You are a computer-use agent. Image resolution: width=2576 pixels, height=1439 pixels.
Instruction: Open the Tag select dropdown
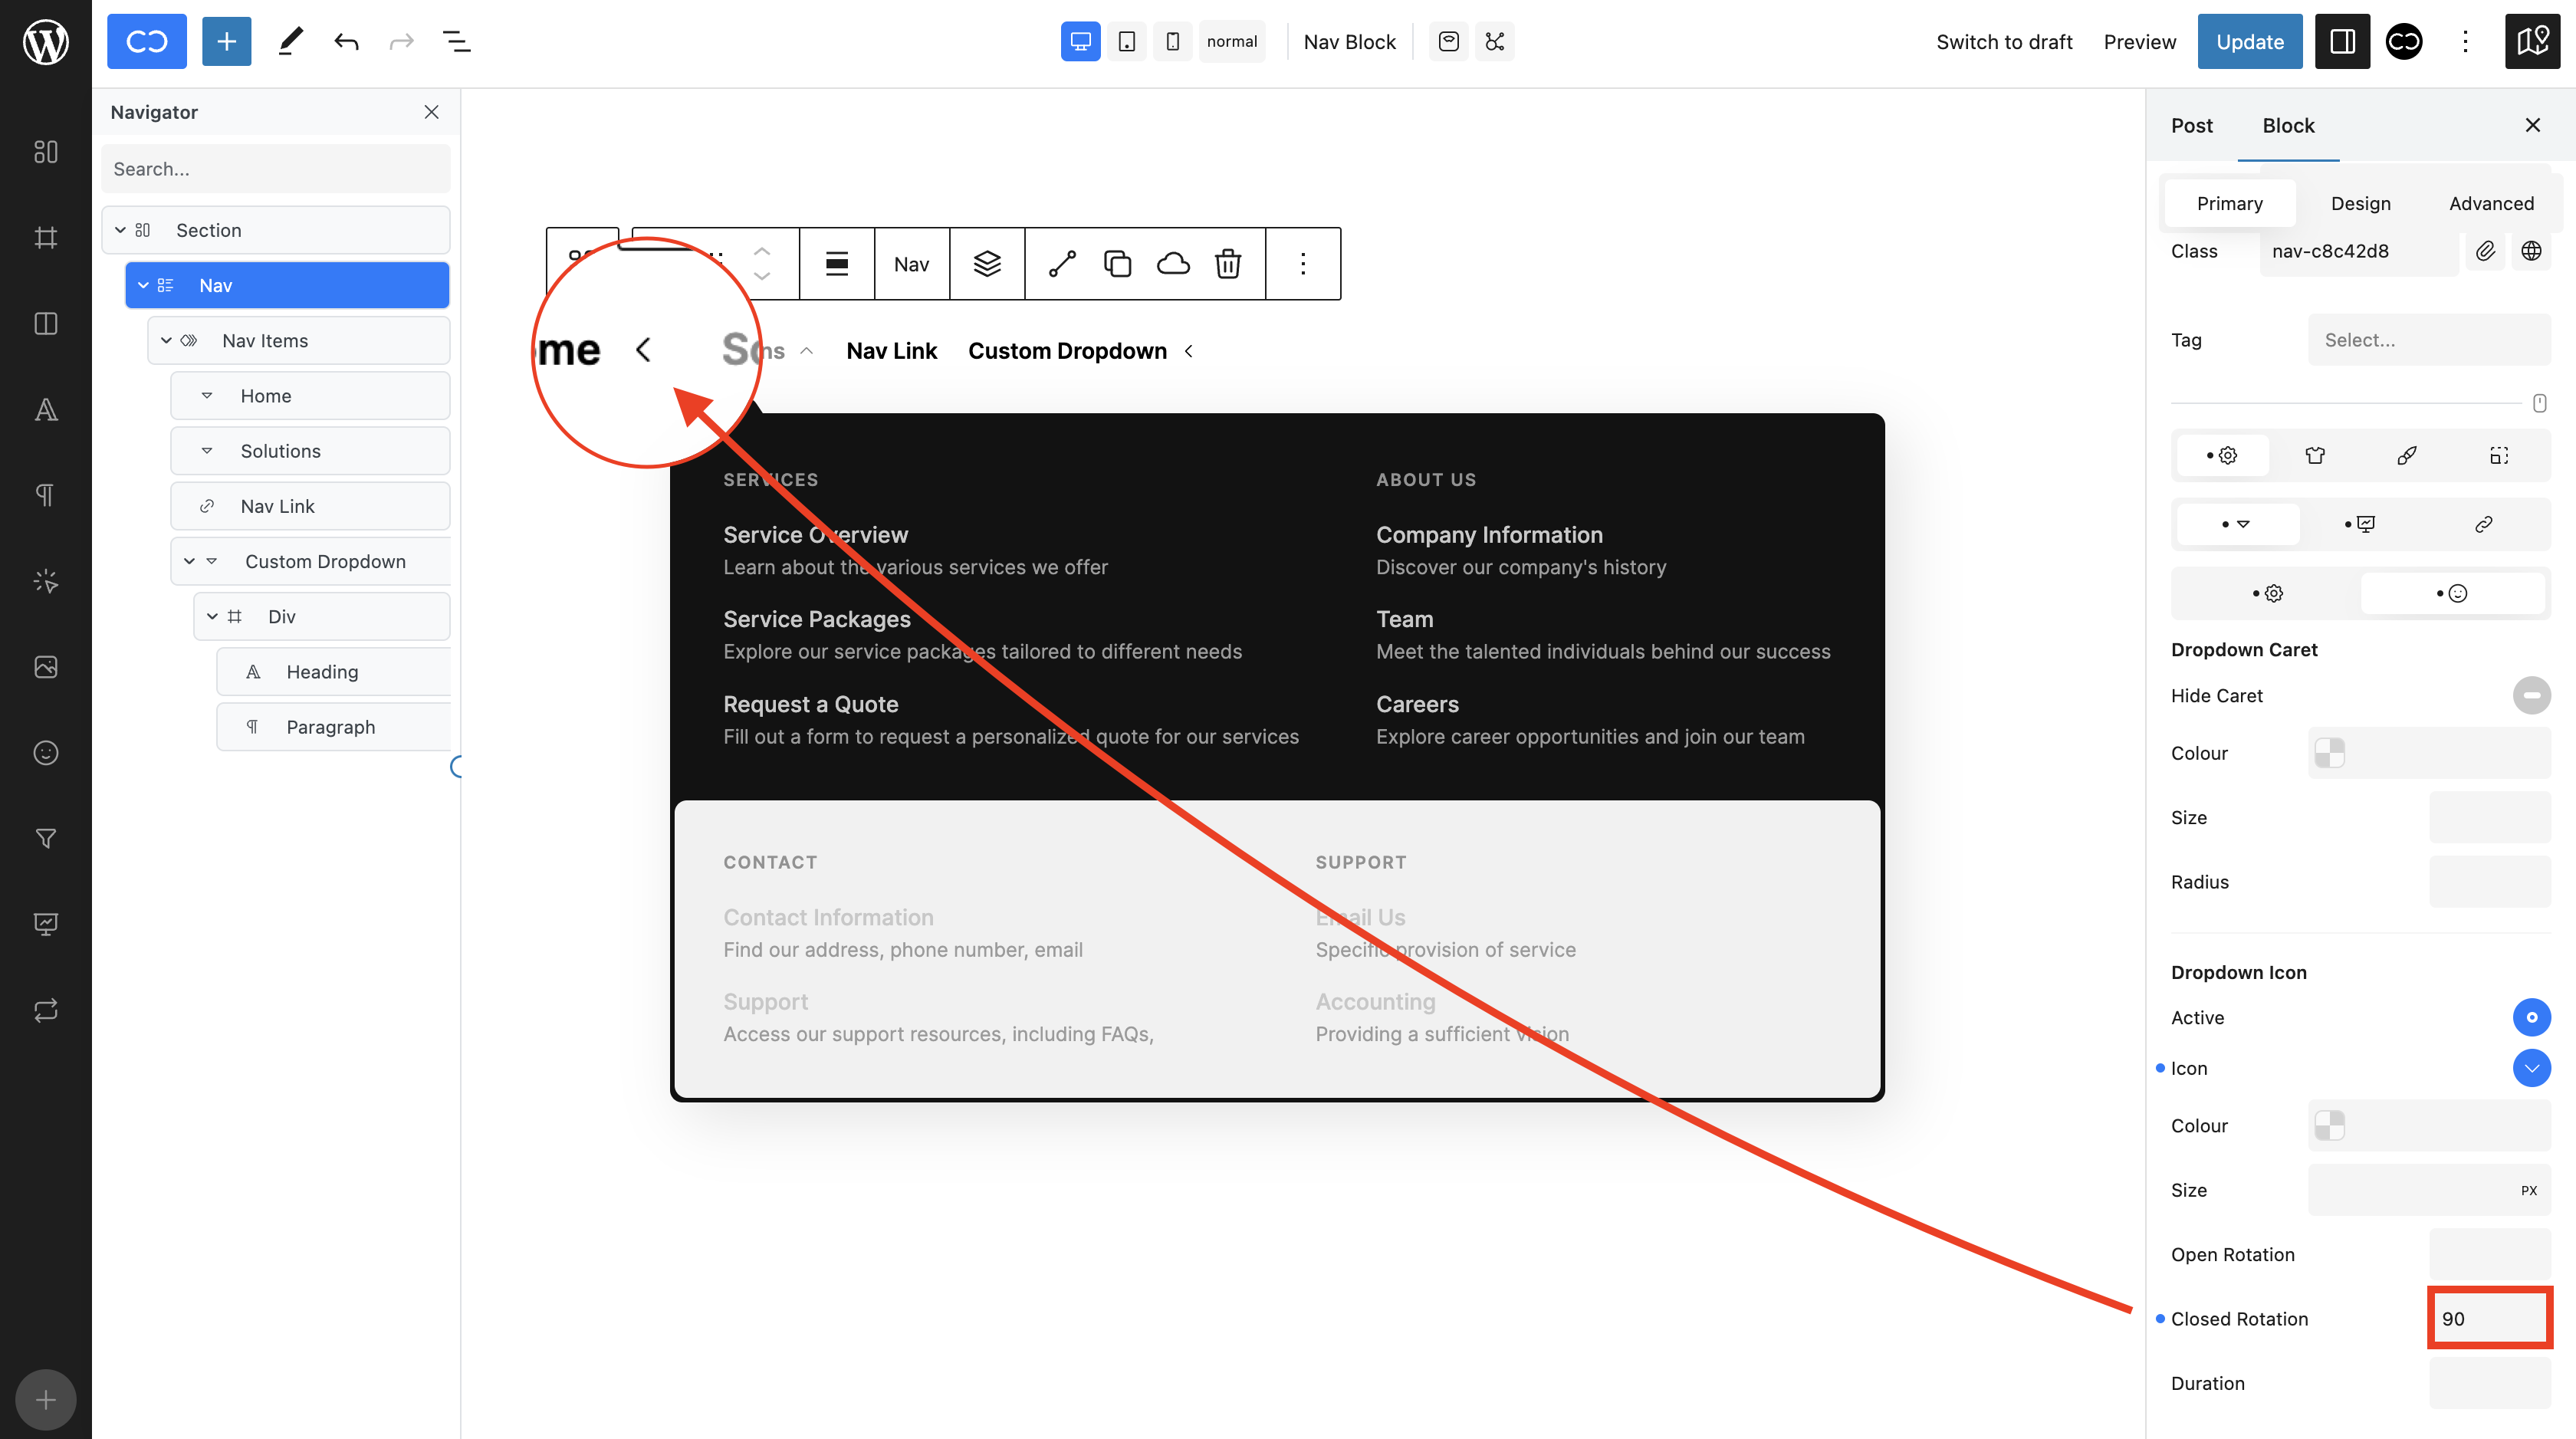2428,340
